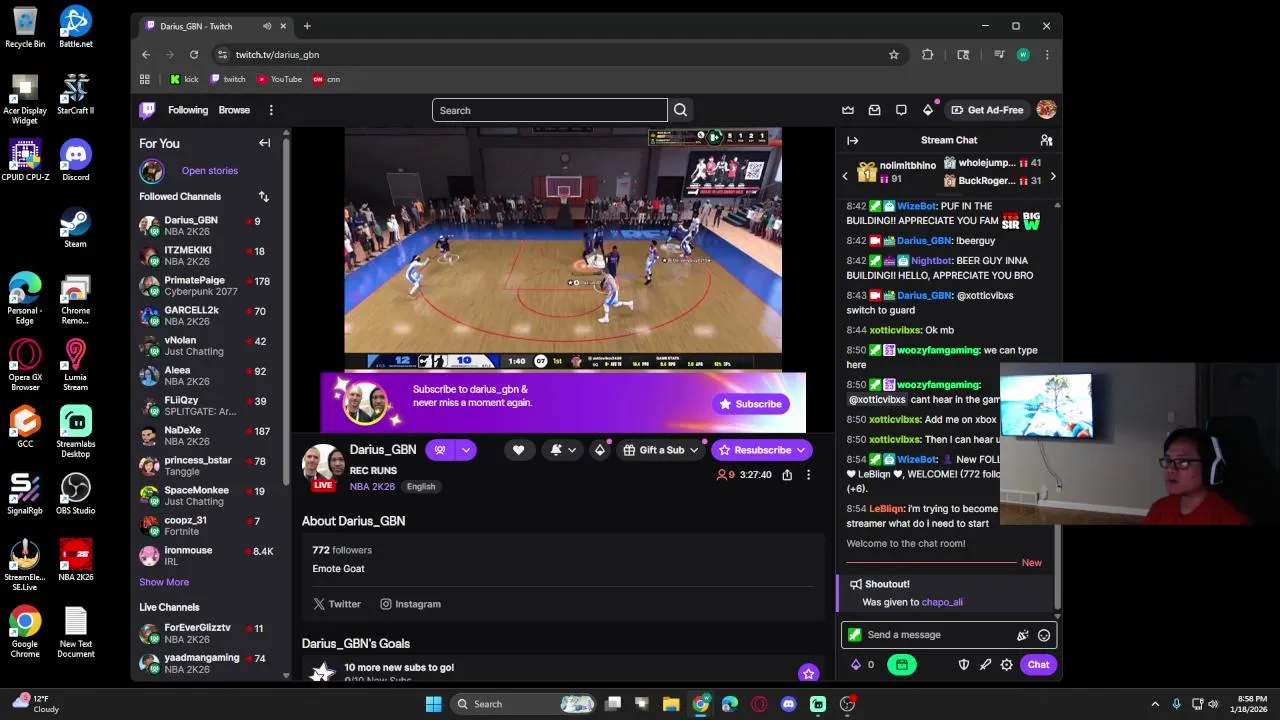Screen dimensions: 1280x720
Task: Toggle the favorite star on sub goal
Action: [808, 673]
